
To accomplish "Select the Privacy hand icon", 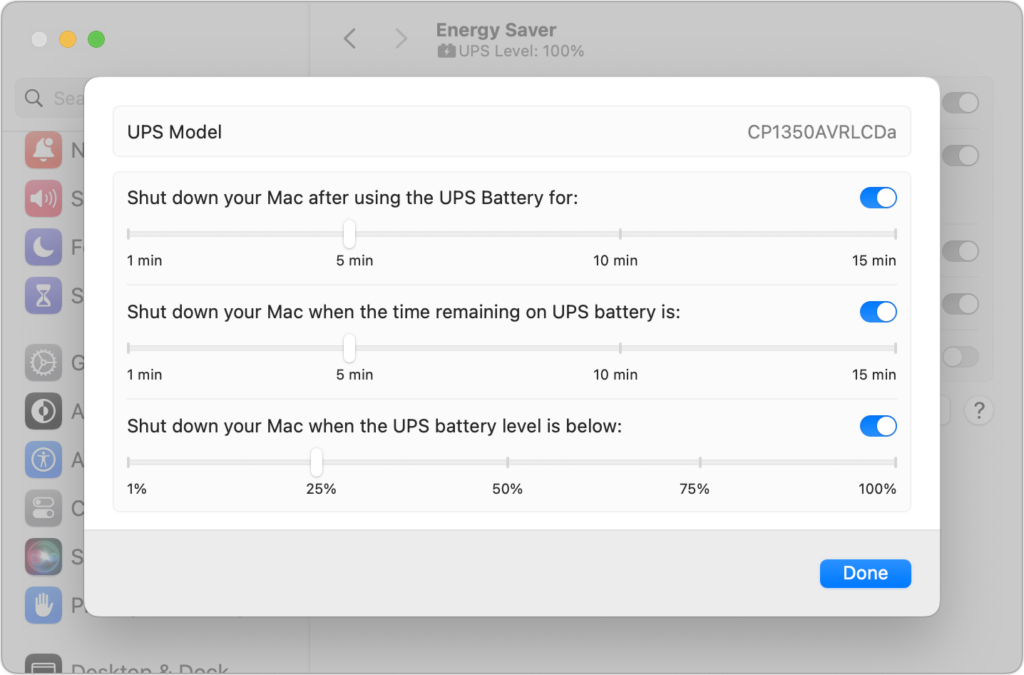I will [44, 603].
